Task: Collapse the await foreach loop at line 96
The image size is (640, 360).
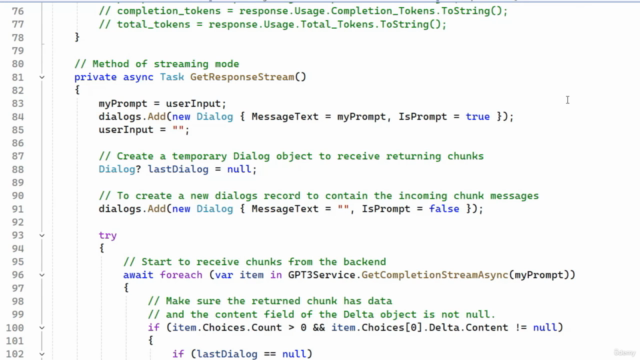Action: pos(42,275)
